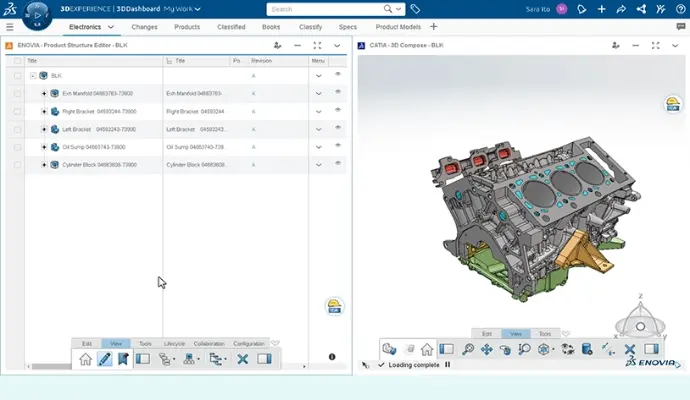The height and width of the screenshot is (400, 690).
Task: Toggle left panel icon in Product Structure Editor toolbar
Action: click(143, 359)
